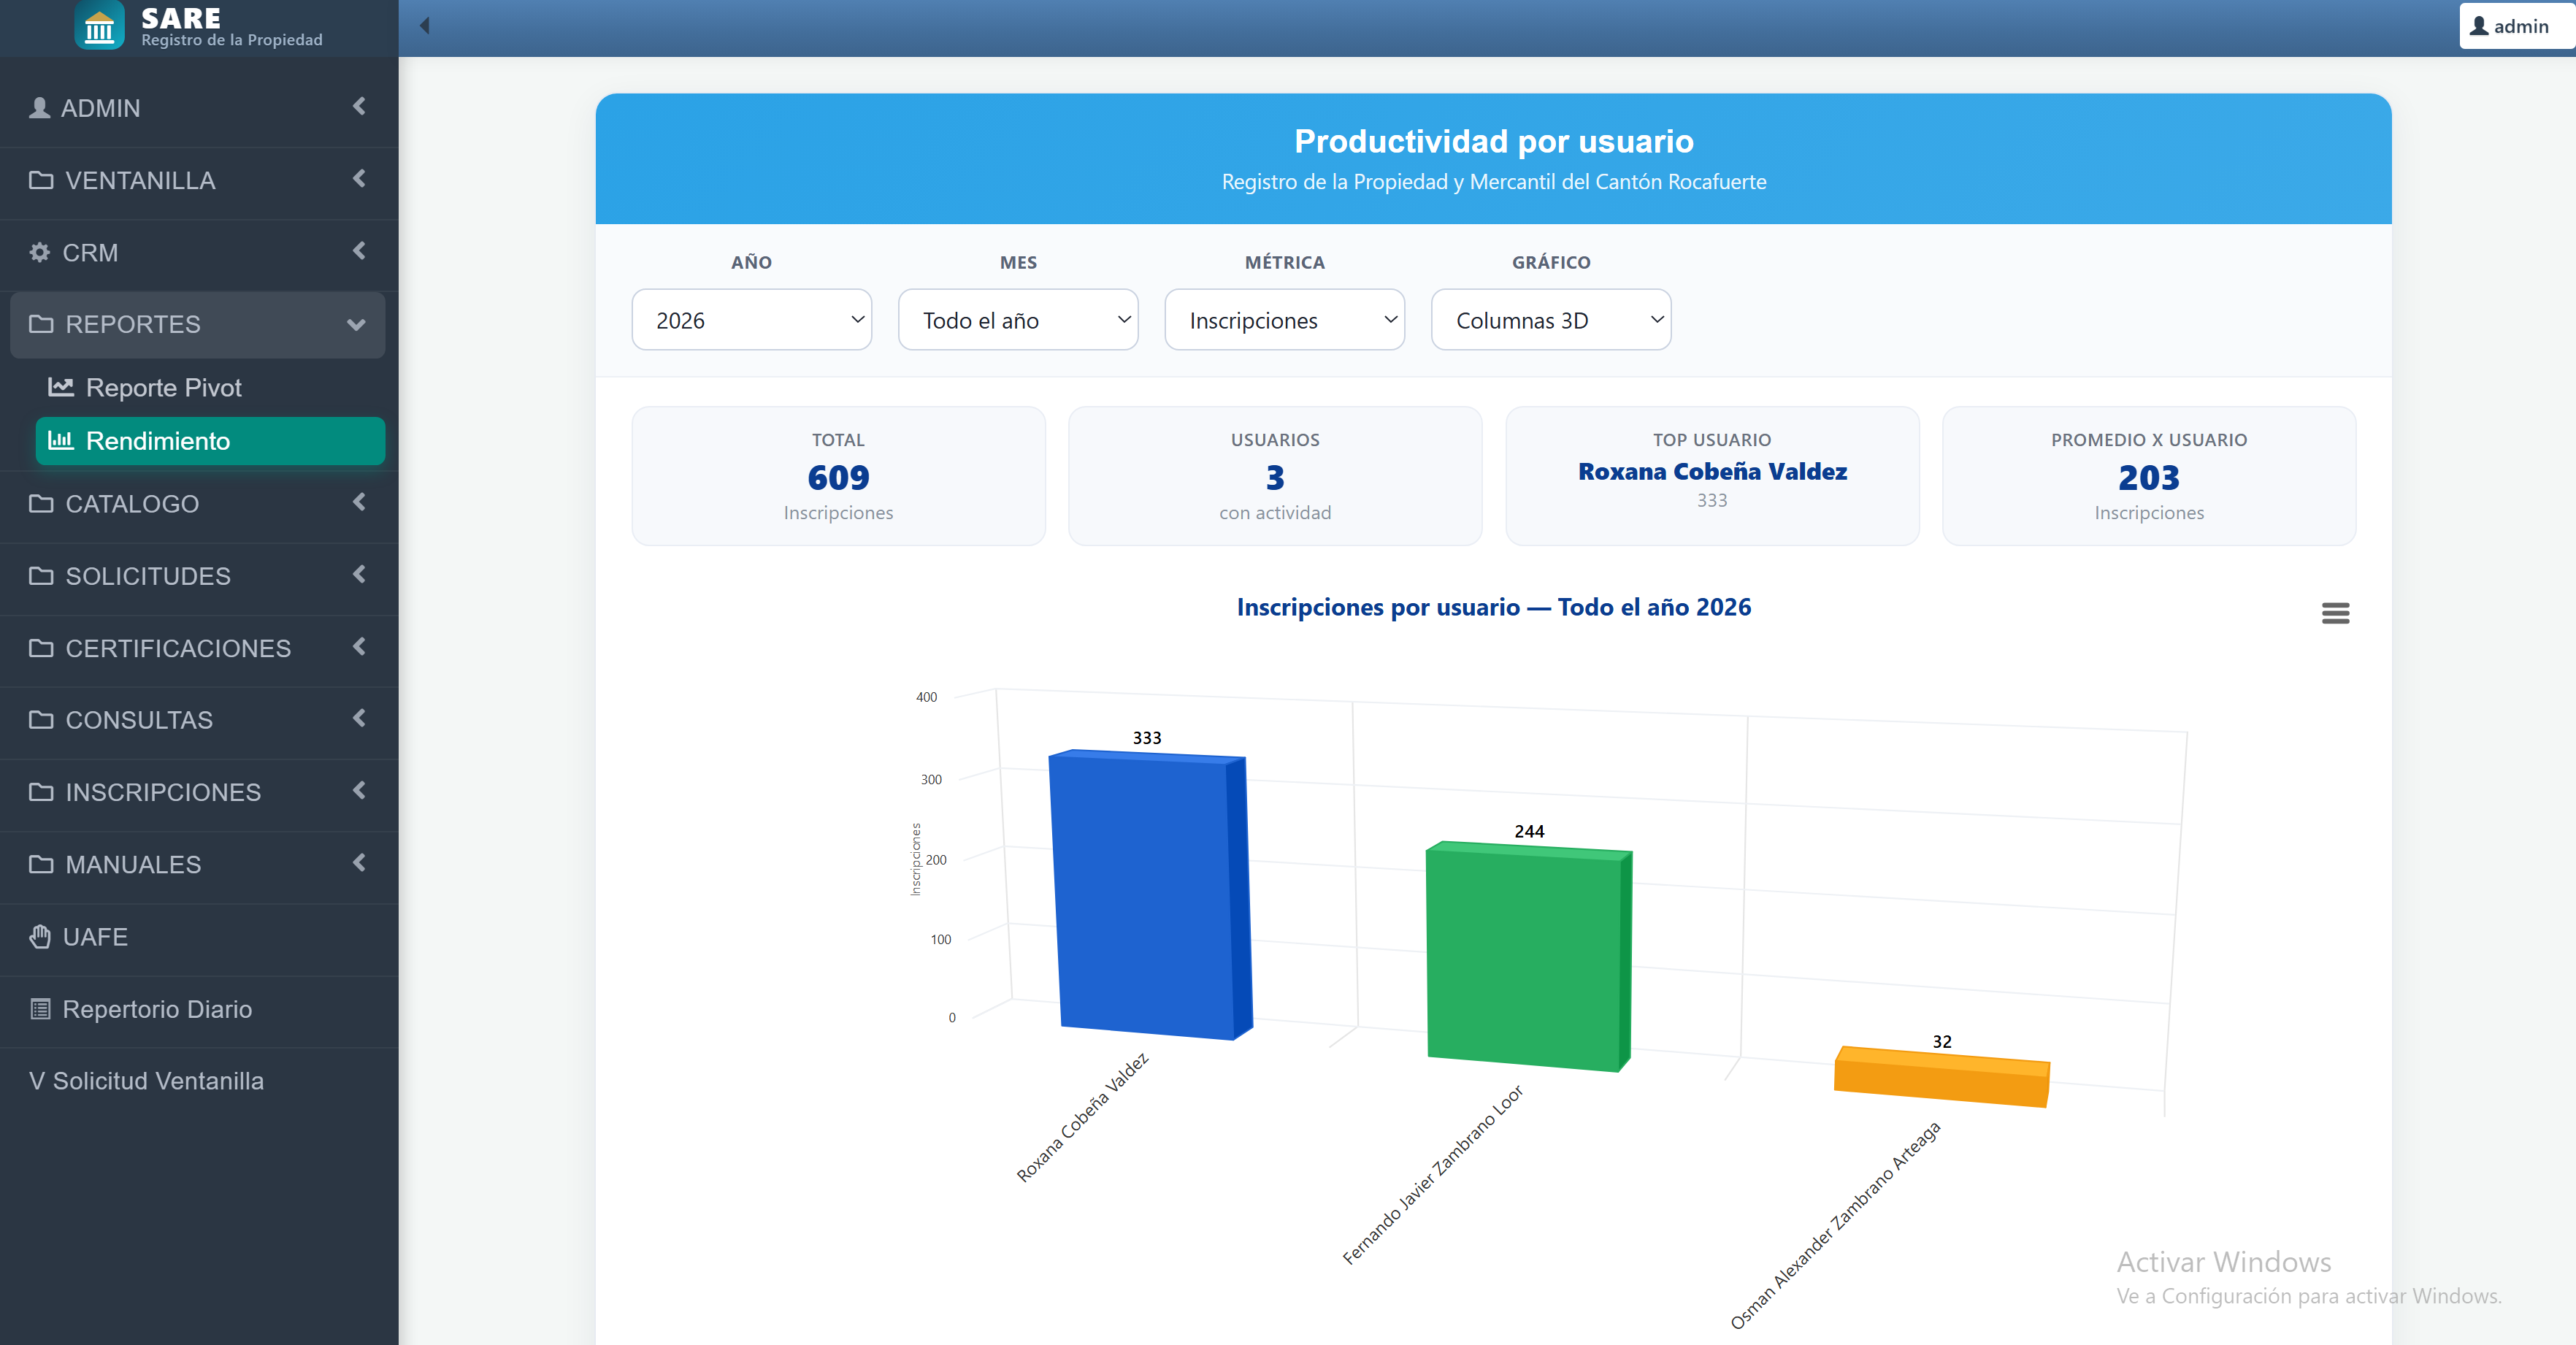2576x1345 pixels.
Task: Click the hand icon beside UAFE
Action: pyautogui.click(x=39, y=936)
